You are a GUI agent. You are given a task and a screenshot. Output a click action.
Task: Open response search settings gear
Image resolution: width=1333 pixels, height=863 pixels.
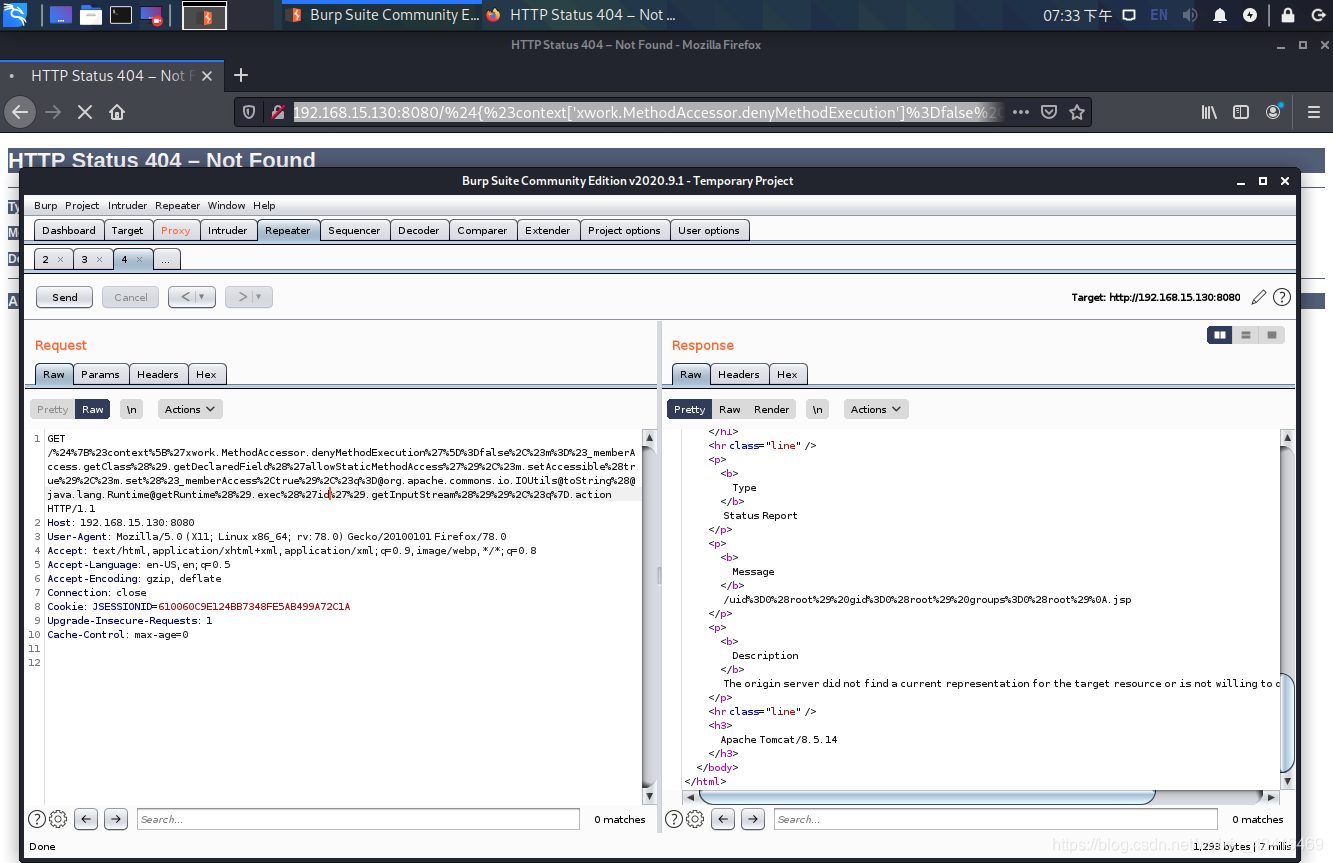pyautogui.click(x=695, y=819)
